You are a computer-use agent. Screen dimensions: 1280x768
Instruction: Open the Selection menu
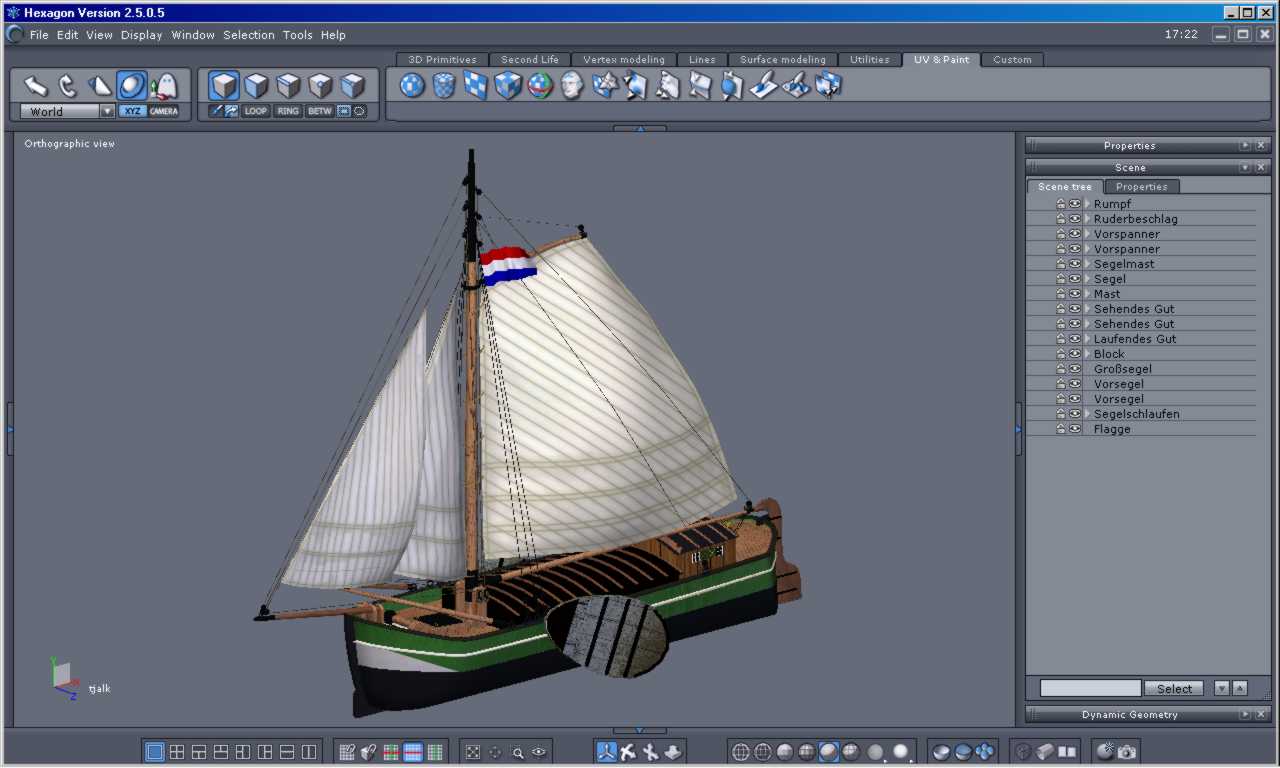(249, 35)
